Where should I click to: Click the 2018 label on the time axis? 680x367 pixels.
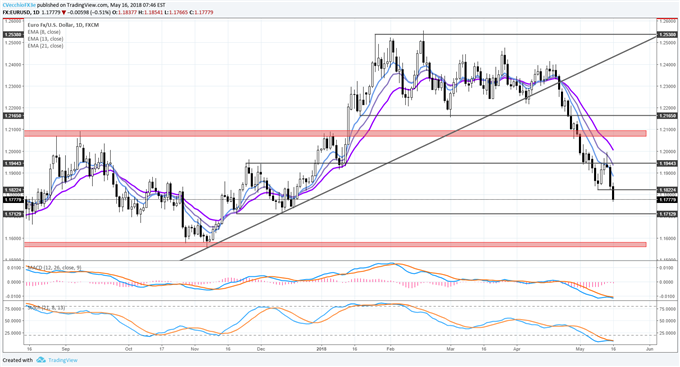[x=321, y=348]
